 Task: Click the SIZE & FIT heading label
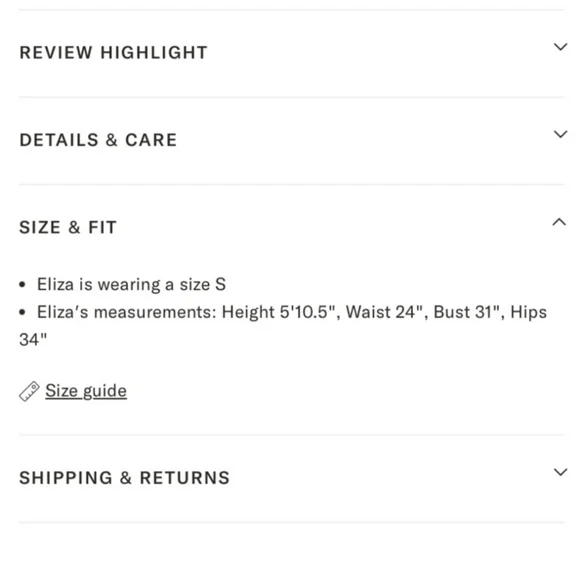68,228
